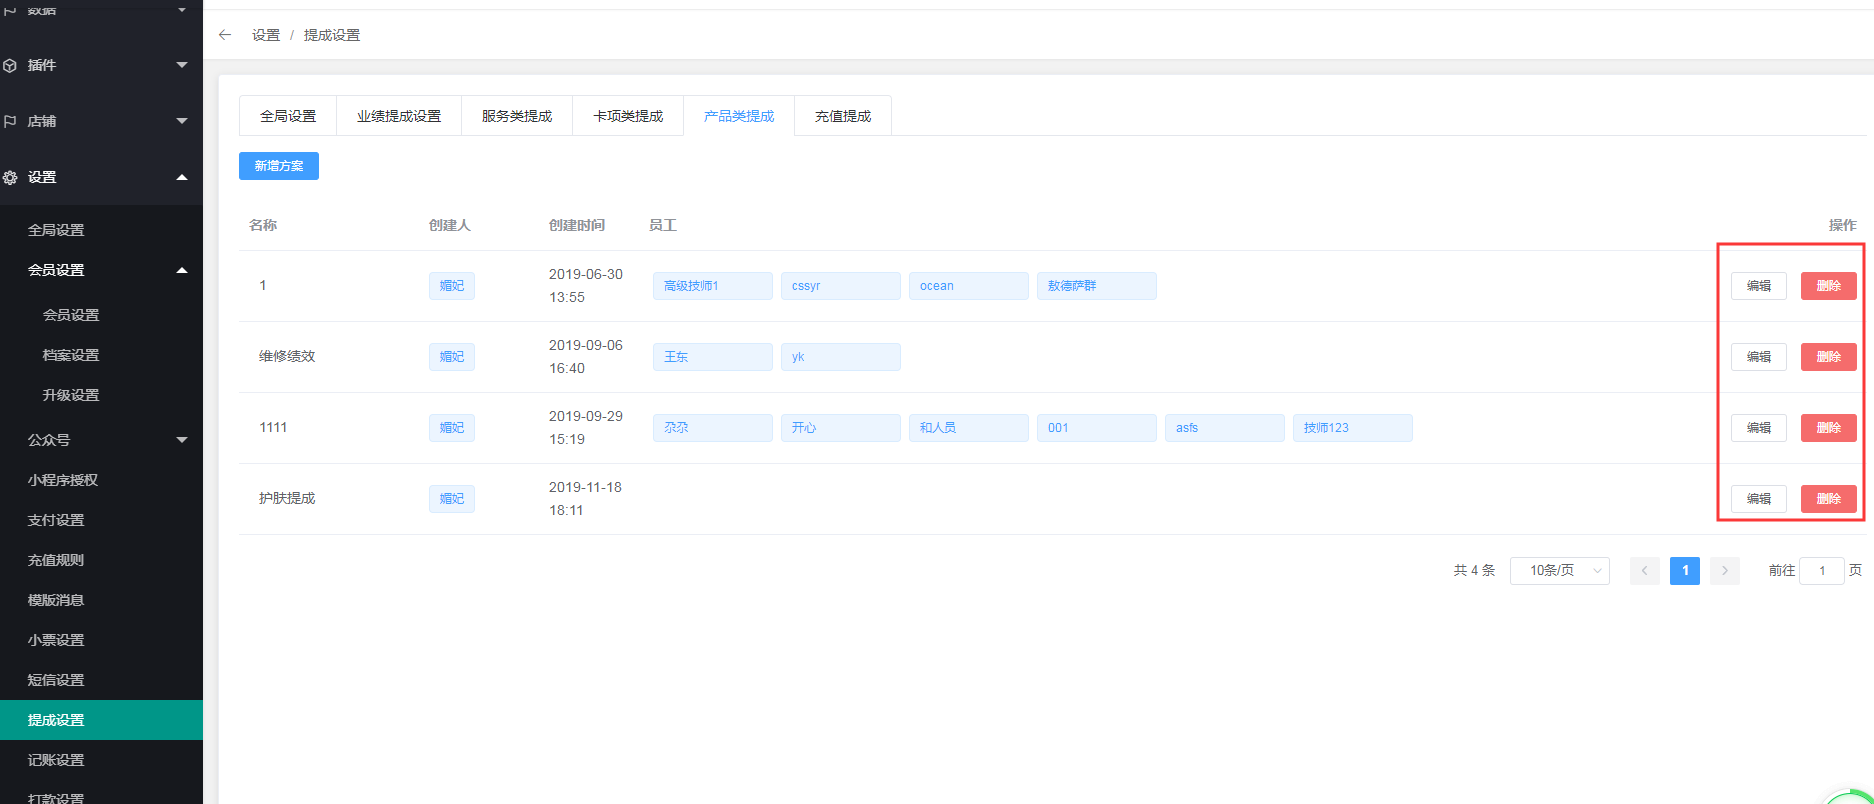
Task: Switch to the 卡项类提成 tab
Action: point(628,116)
